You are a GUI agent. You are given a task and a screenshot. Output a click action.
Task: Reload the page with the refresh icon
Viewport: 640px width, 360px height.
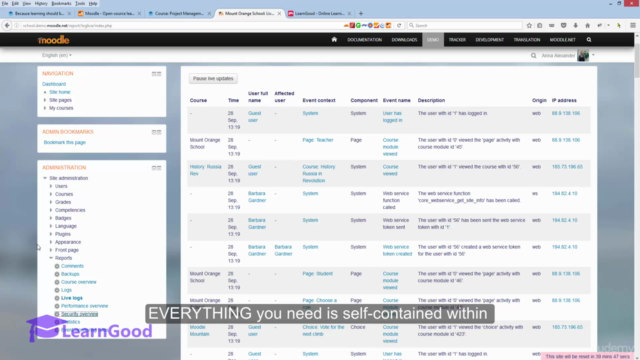coord(399,25)
